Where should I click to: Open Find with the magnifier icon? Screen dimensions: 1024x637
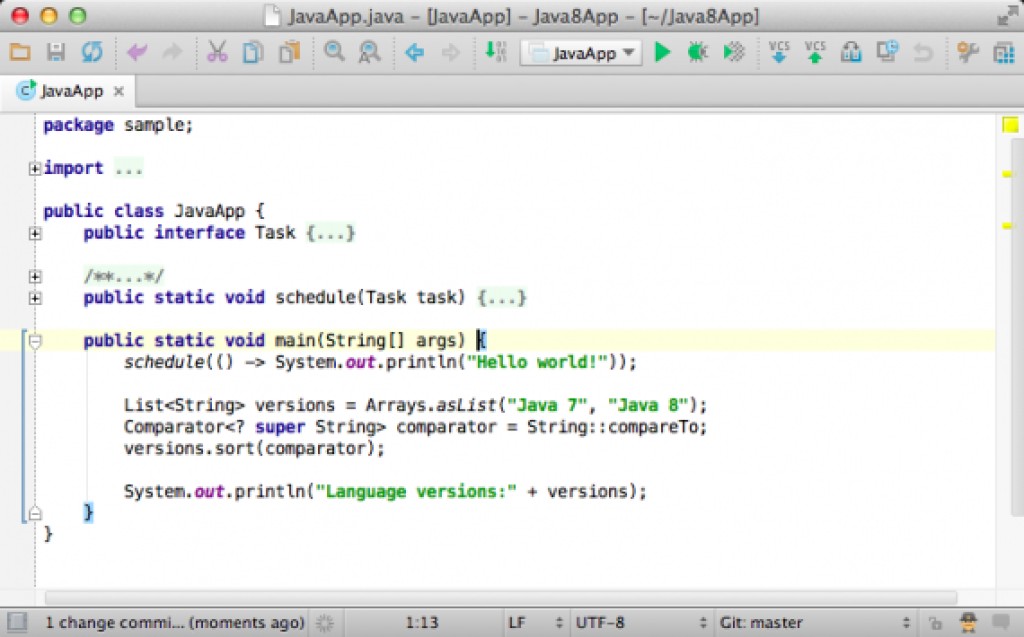[x=334, y=52]
